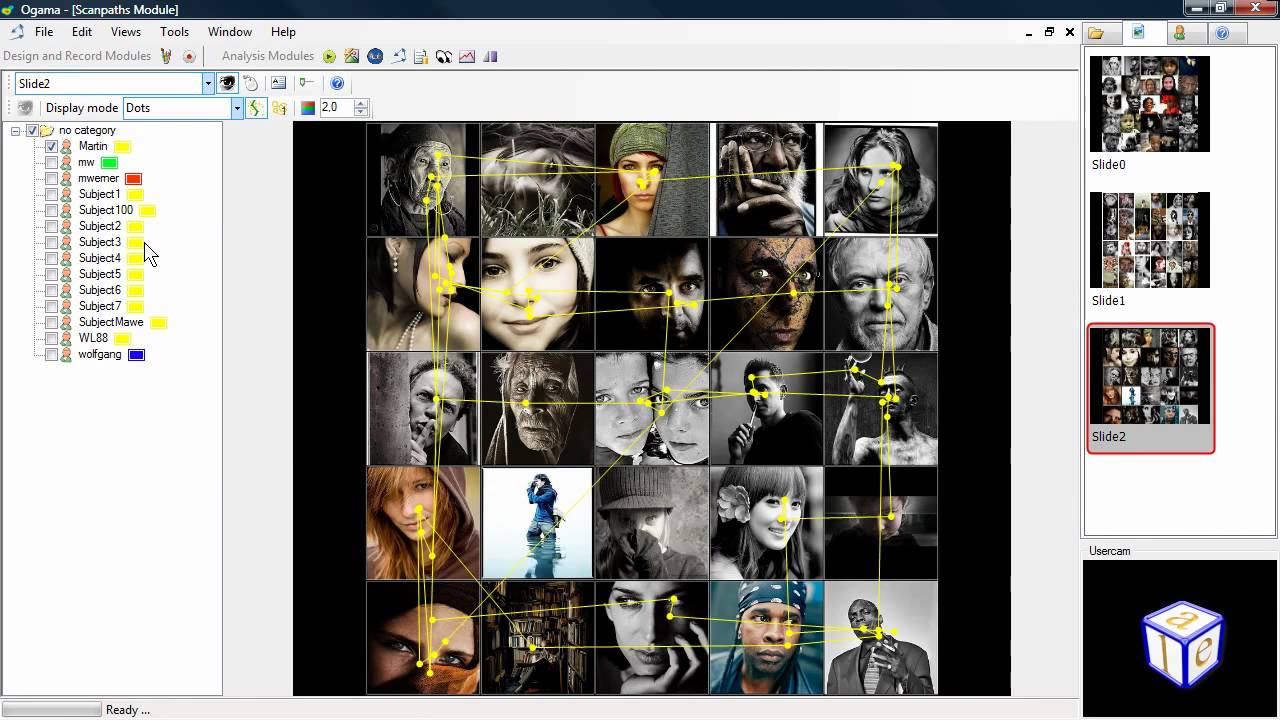Open the Scanpaths module icon
This screenshot has height=720, width=1280.
[398, 57]
